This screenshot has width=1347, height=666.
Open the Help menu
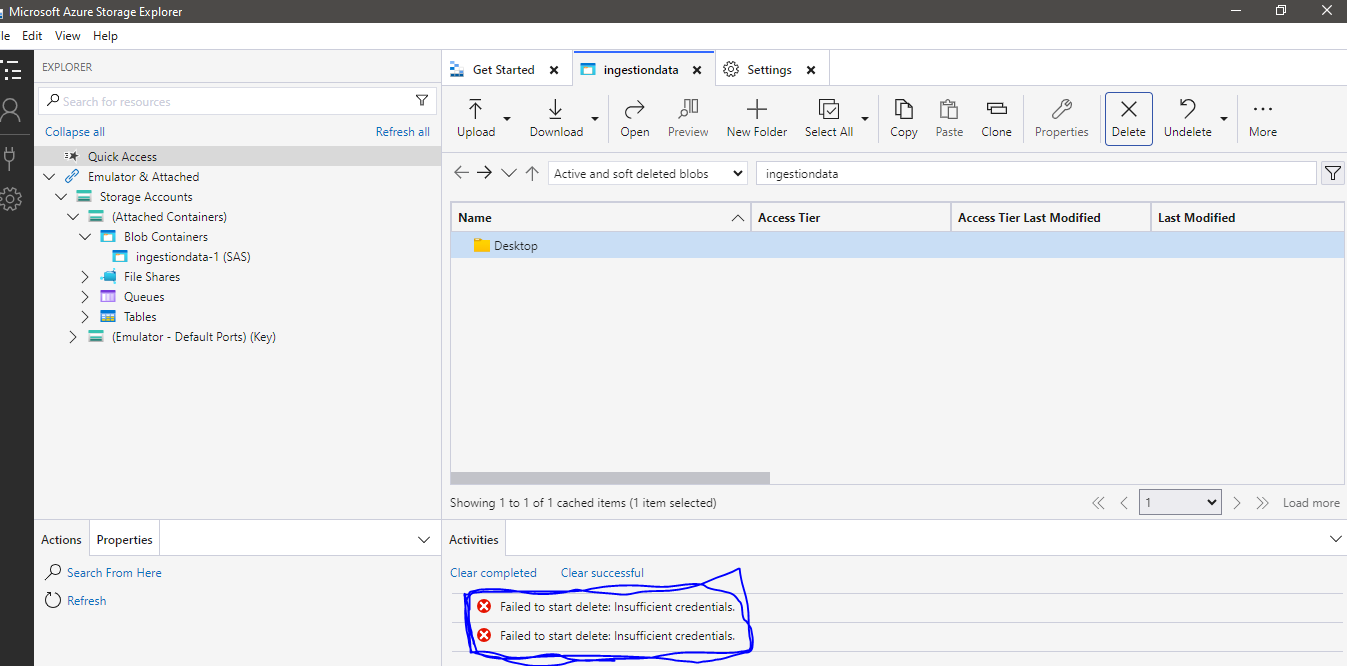coord(105,35)
